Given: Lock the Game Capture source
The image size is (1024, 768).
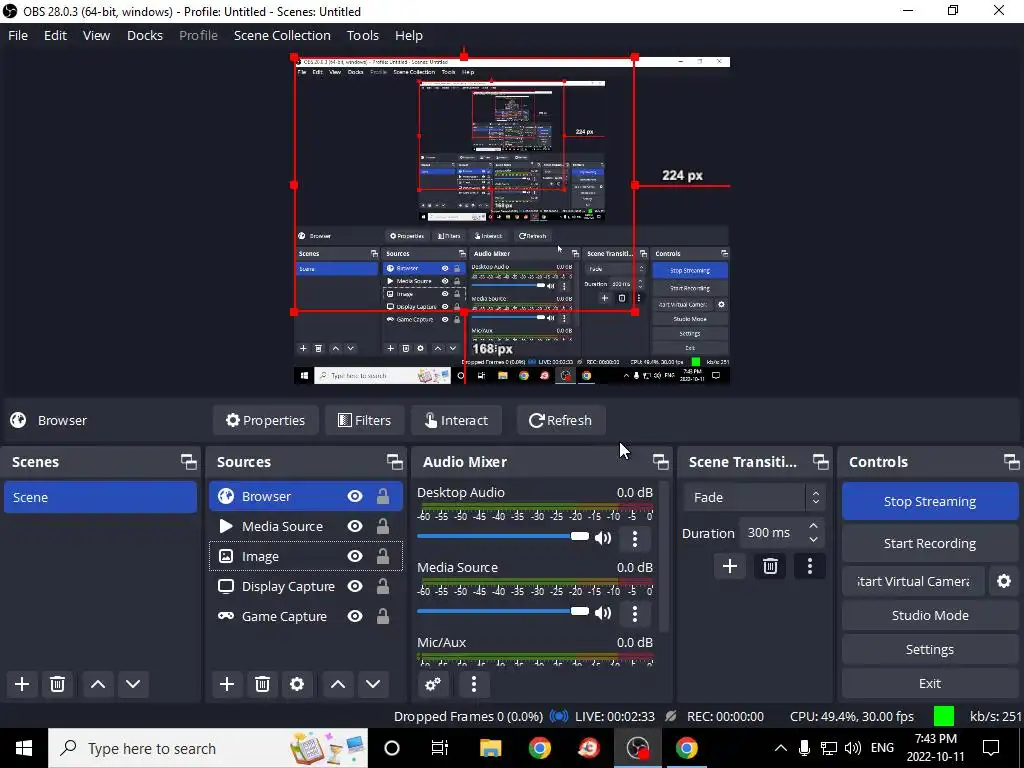Looking at the screenshot, I should (x=383, y=616).
